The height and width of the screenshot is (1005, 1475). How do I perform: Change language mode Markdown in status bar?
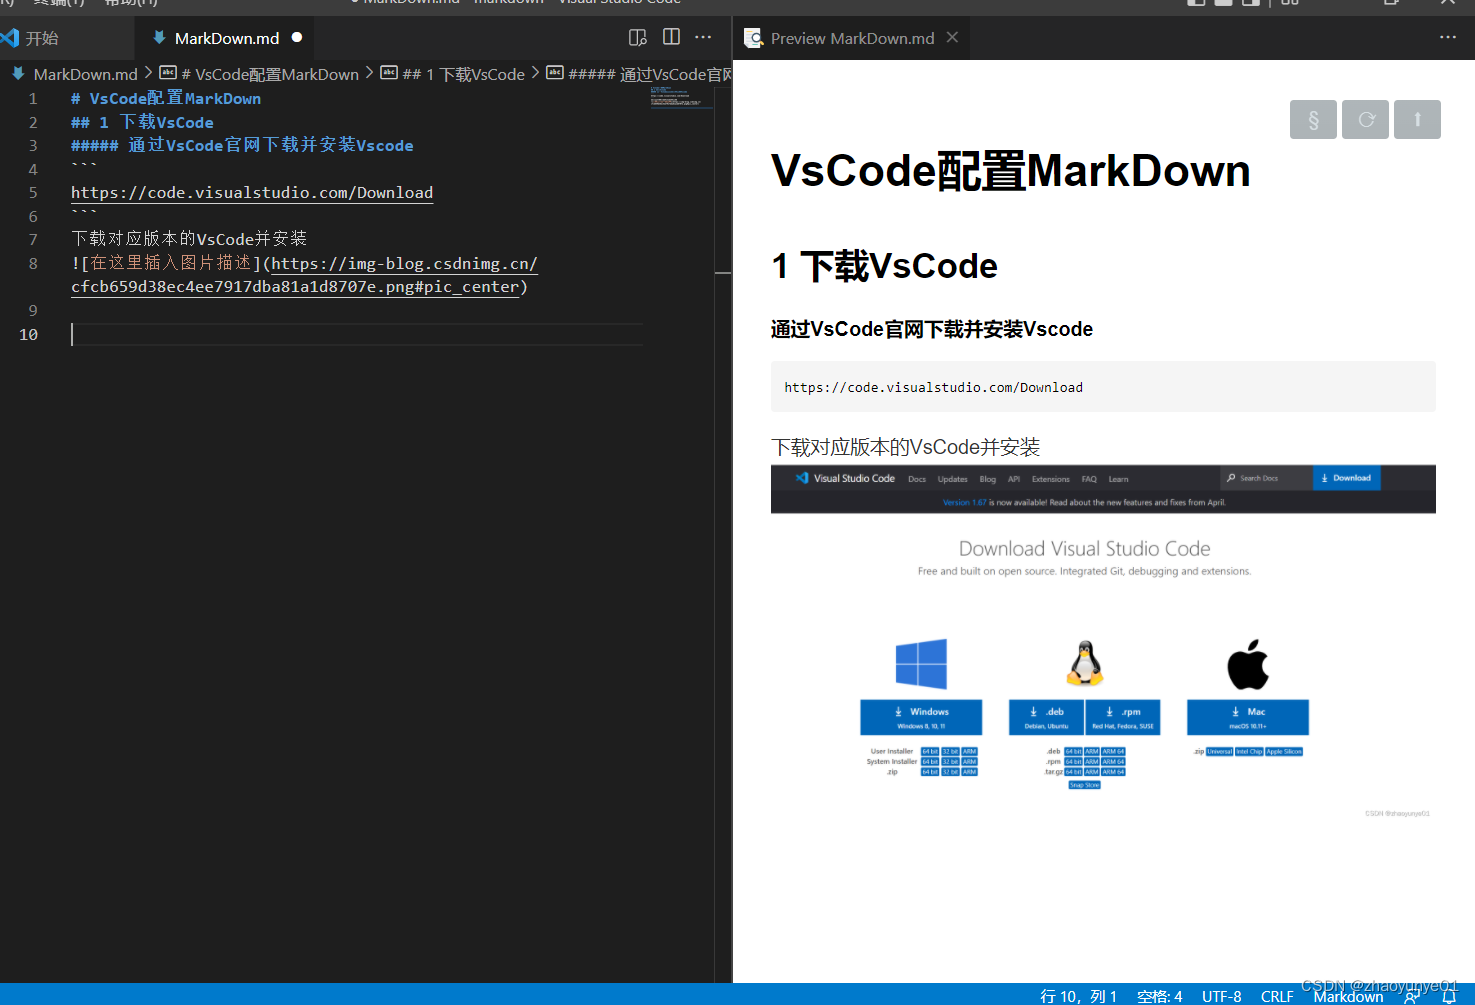tap(1348, 996)
